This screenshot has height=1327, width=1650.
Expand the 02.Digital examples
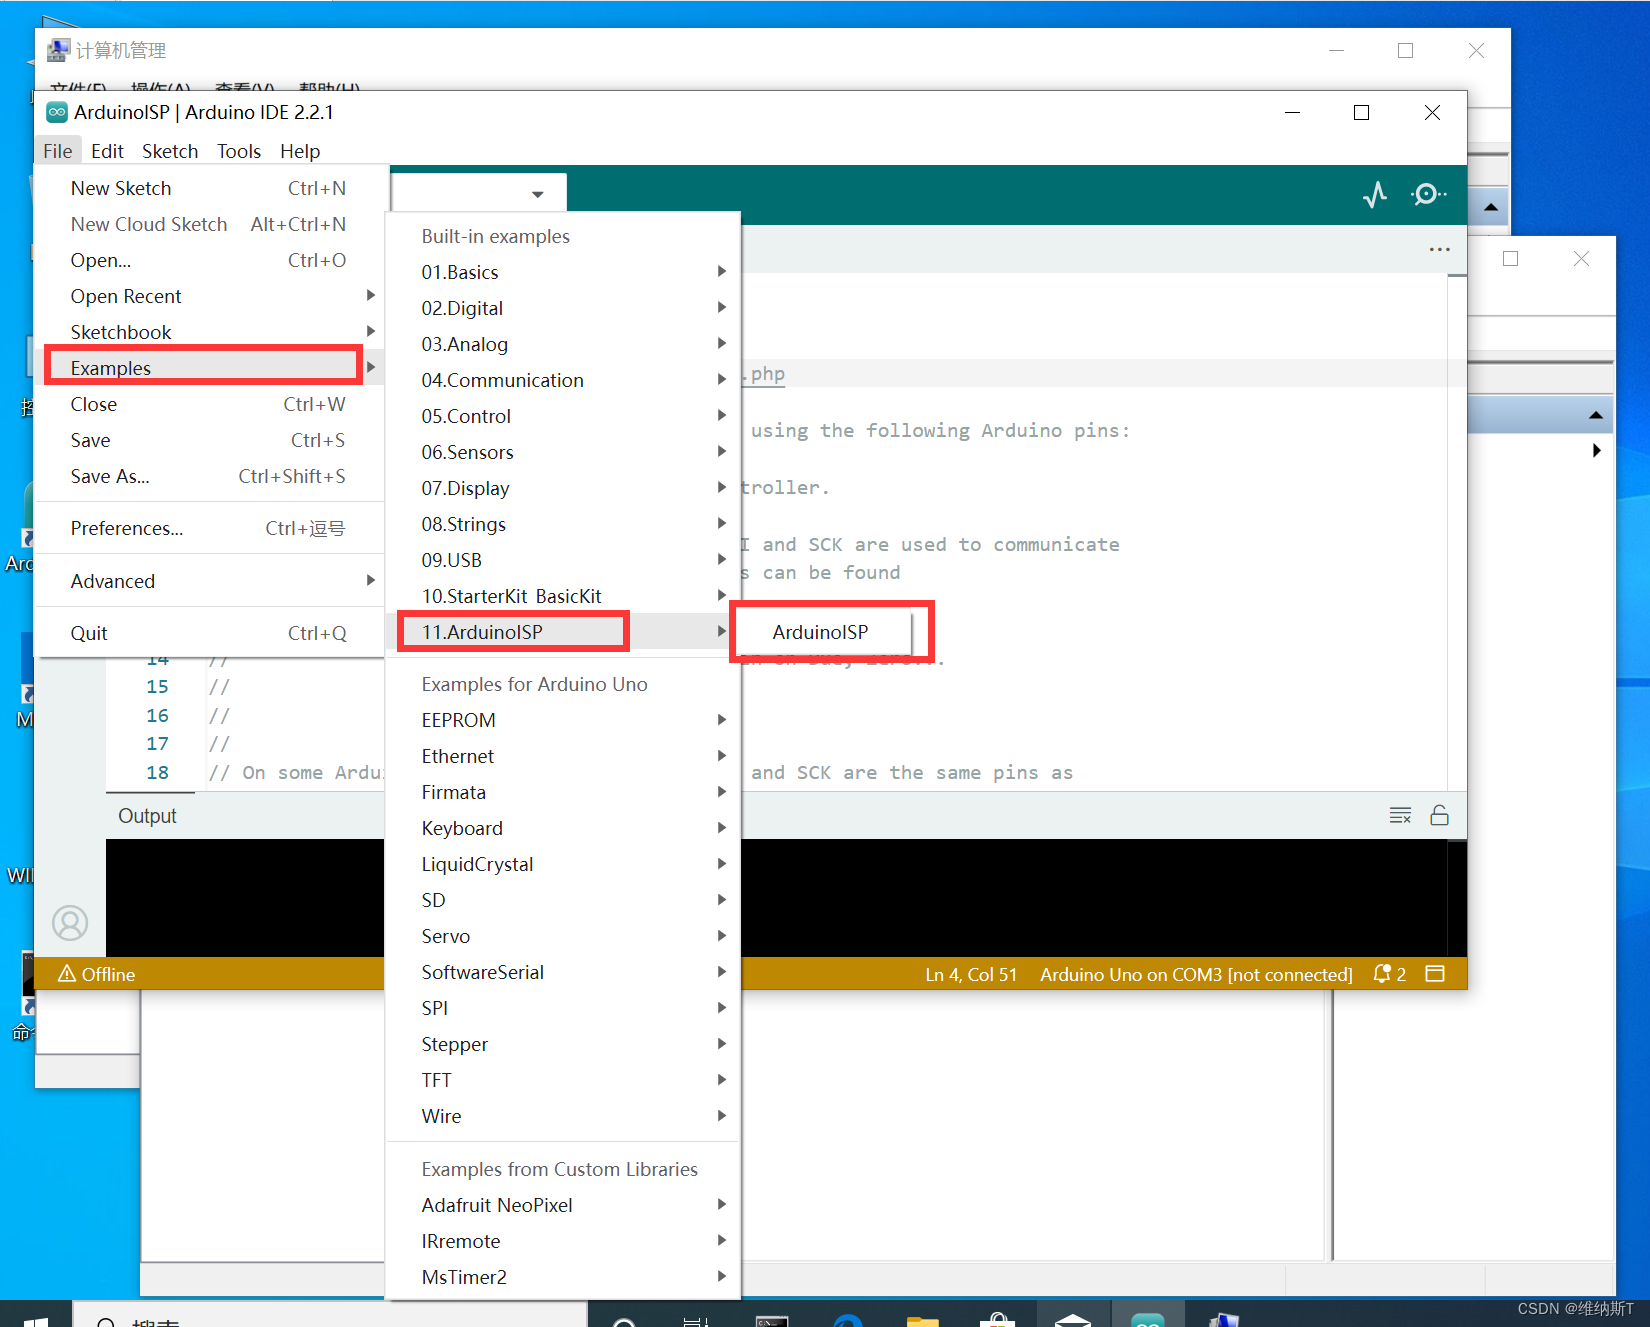tap(563, 308)
